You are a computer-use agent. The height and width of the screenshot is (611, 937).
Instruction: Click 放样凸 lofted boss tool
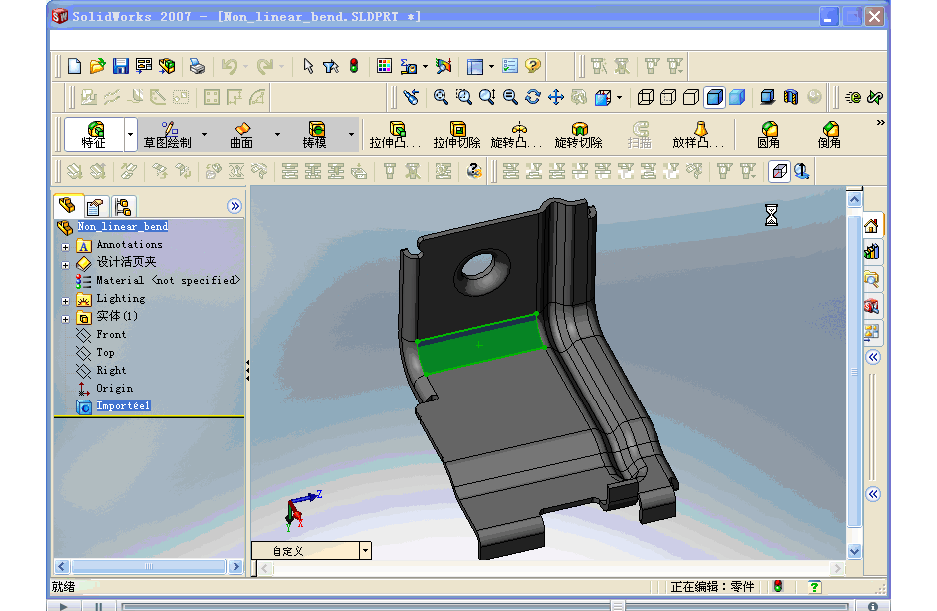click(699, 135)
